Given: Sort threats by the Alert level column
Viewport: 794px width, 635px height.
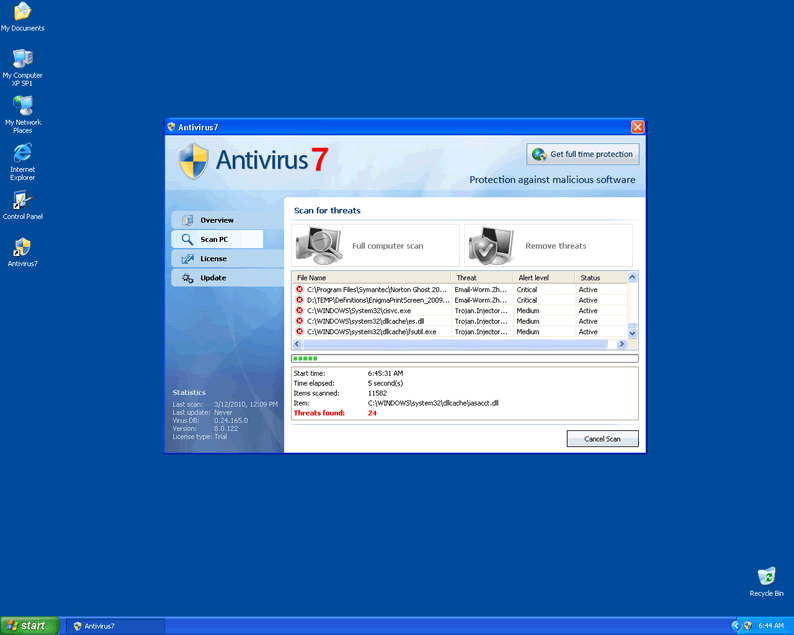Looking at the screenshot, I should (x=533, y=278).
